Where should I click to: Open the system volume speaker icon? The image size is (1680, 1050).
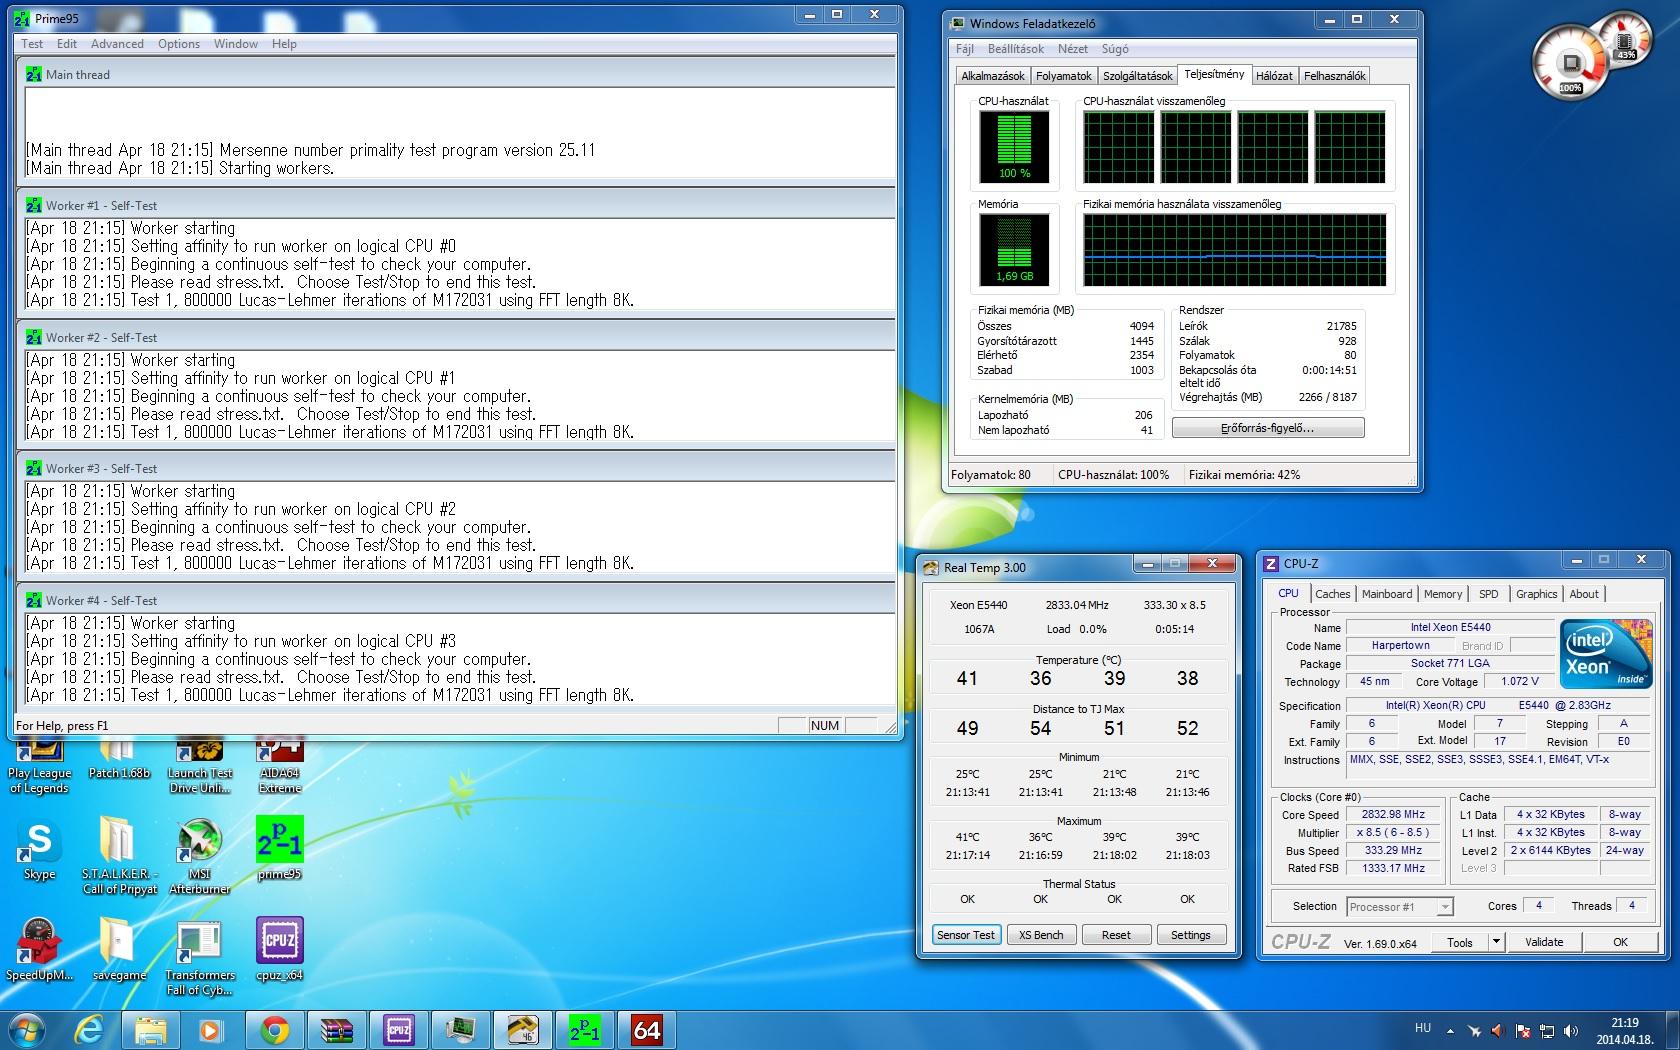[1571, 1031]
